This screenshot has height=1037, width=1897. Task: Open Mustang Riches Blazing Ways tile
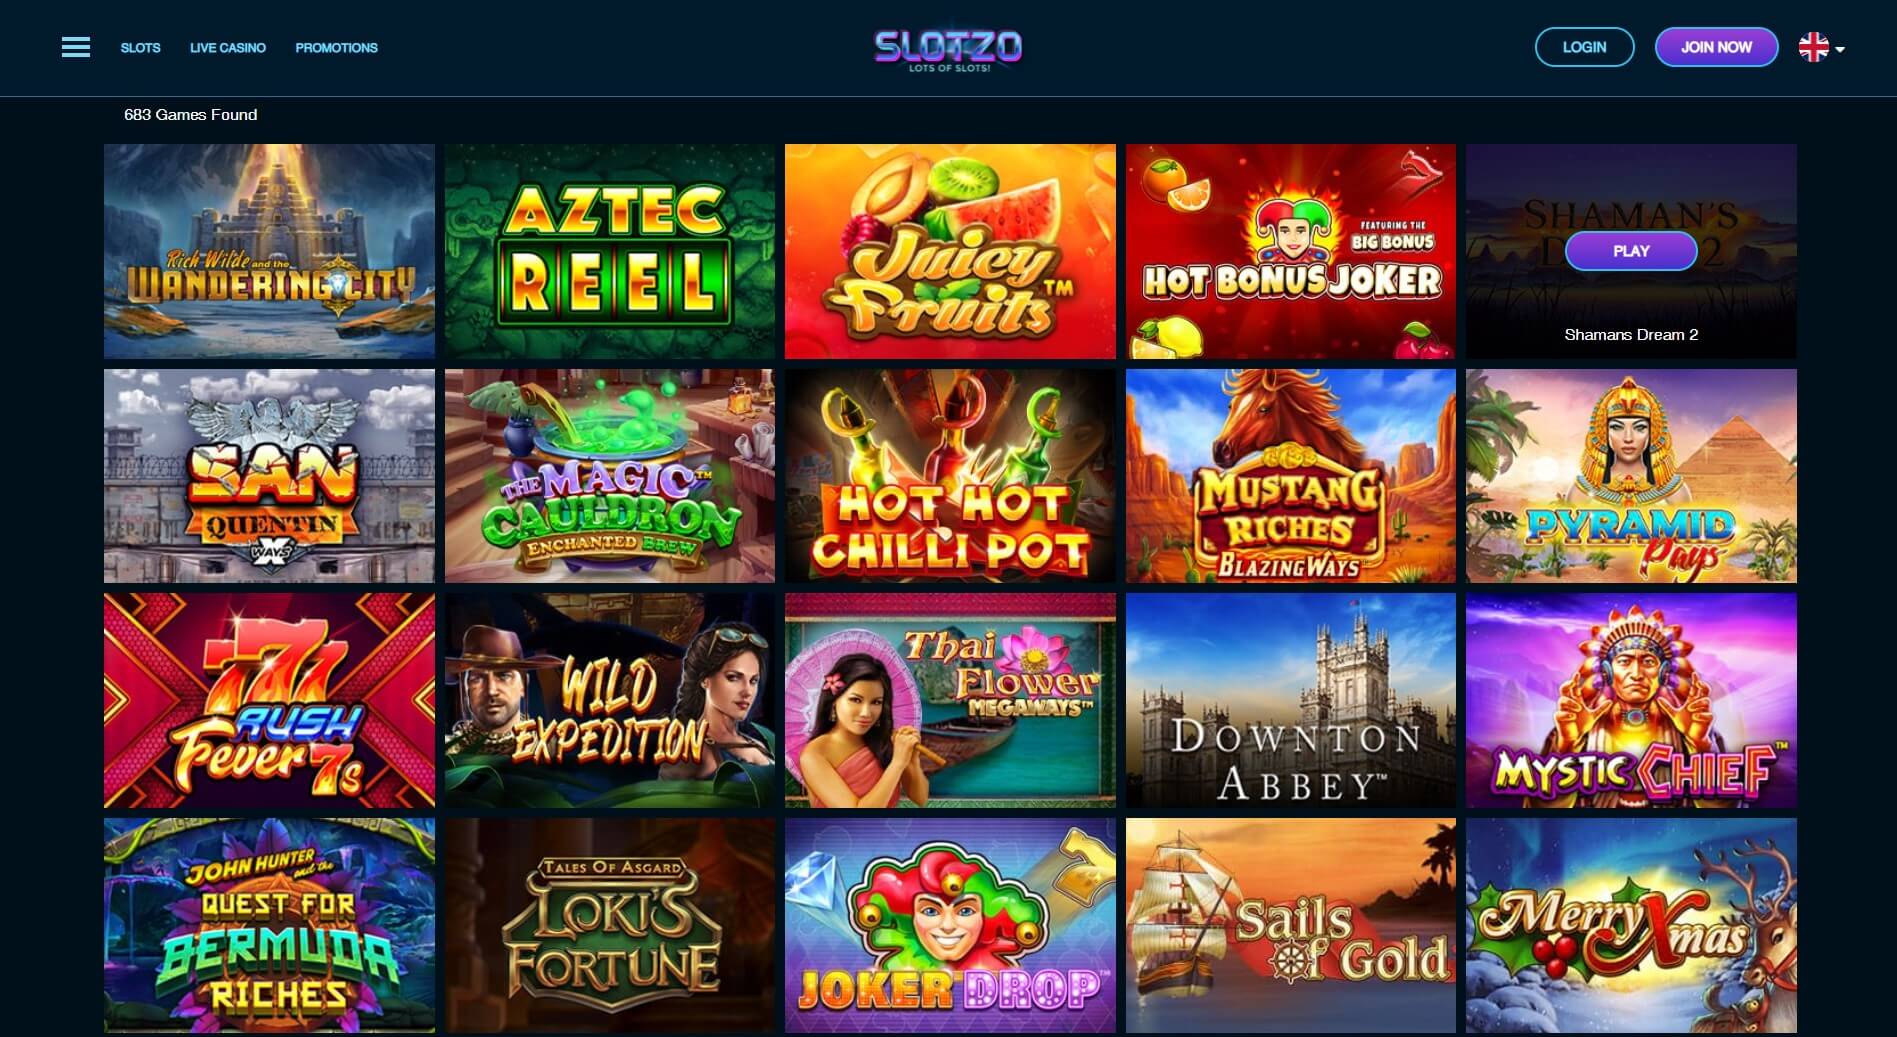coord(1291,476)
